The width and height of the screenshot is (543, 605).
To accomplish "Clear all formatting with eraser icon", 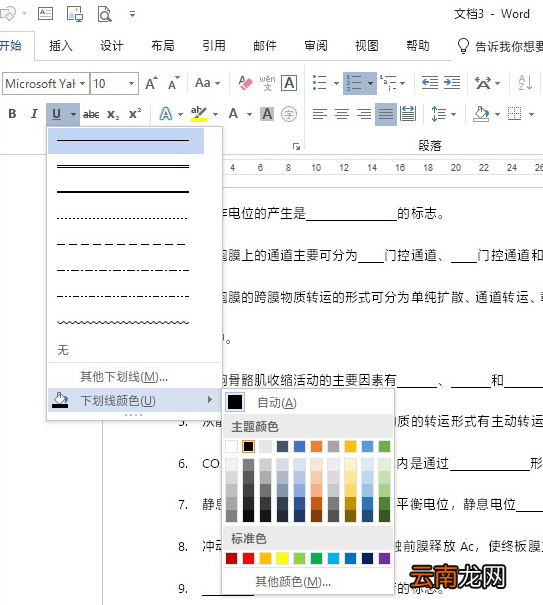I will [245, 83].
